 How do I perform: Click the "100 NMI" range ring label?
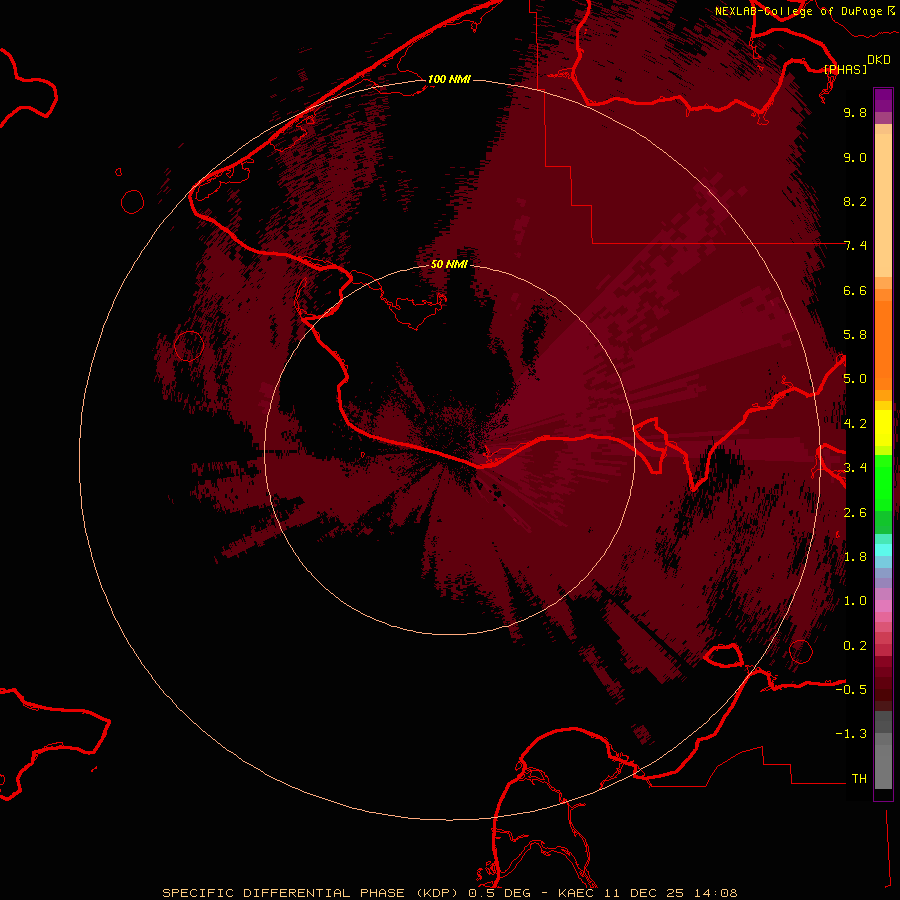pos(449,79)
